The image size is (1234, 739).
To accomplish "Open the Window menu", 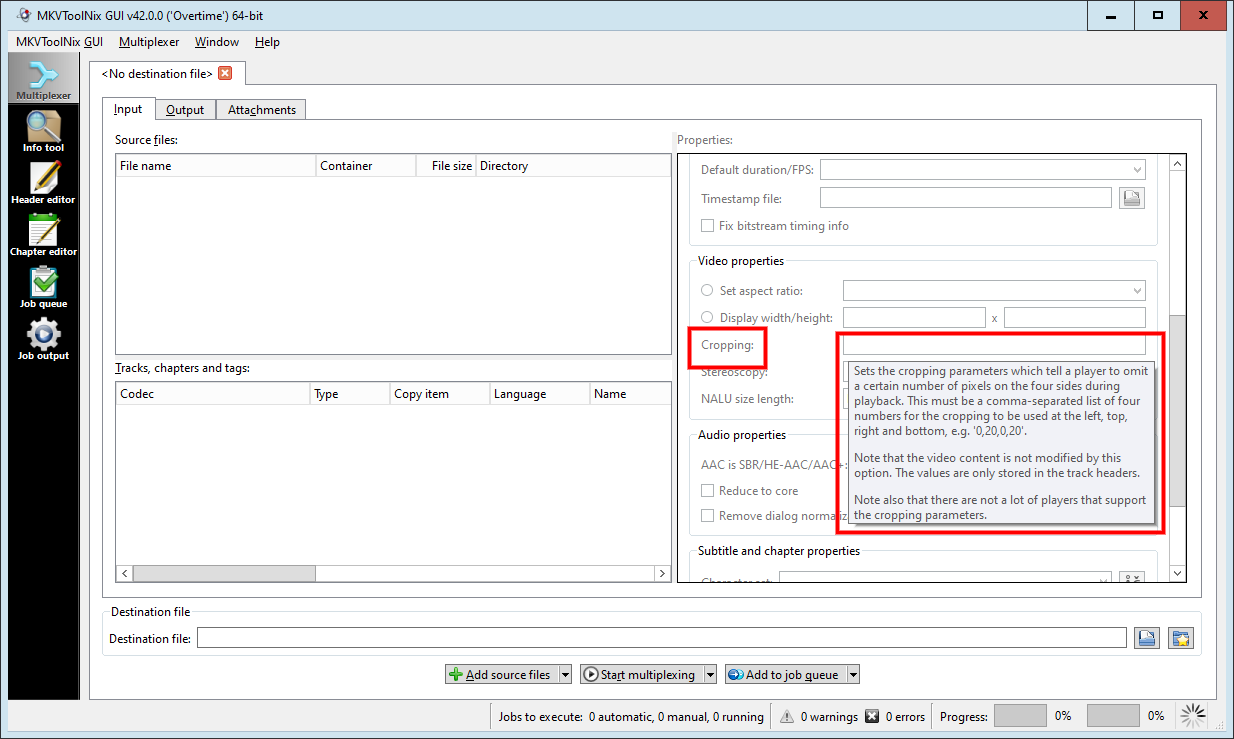I will tap(217, 42).
